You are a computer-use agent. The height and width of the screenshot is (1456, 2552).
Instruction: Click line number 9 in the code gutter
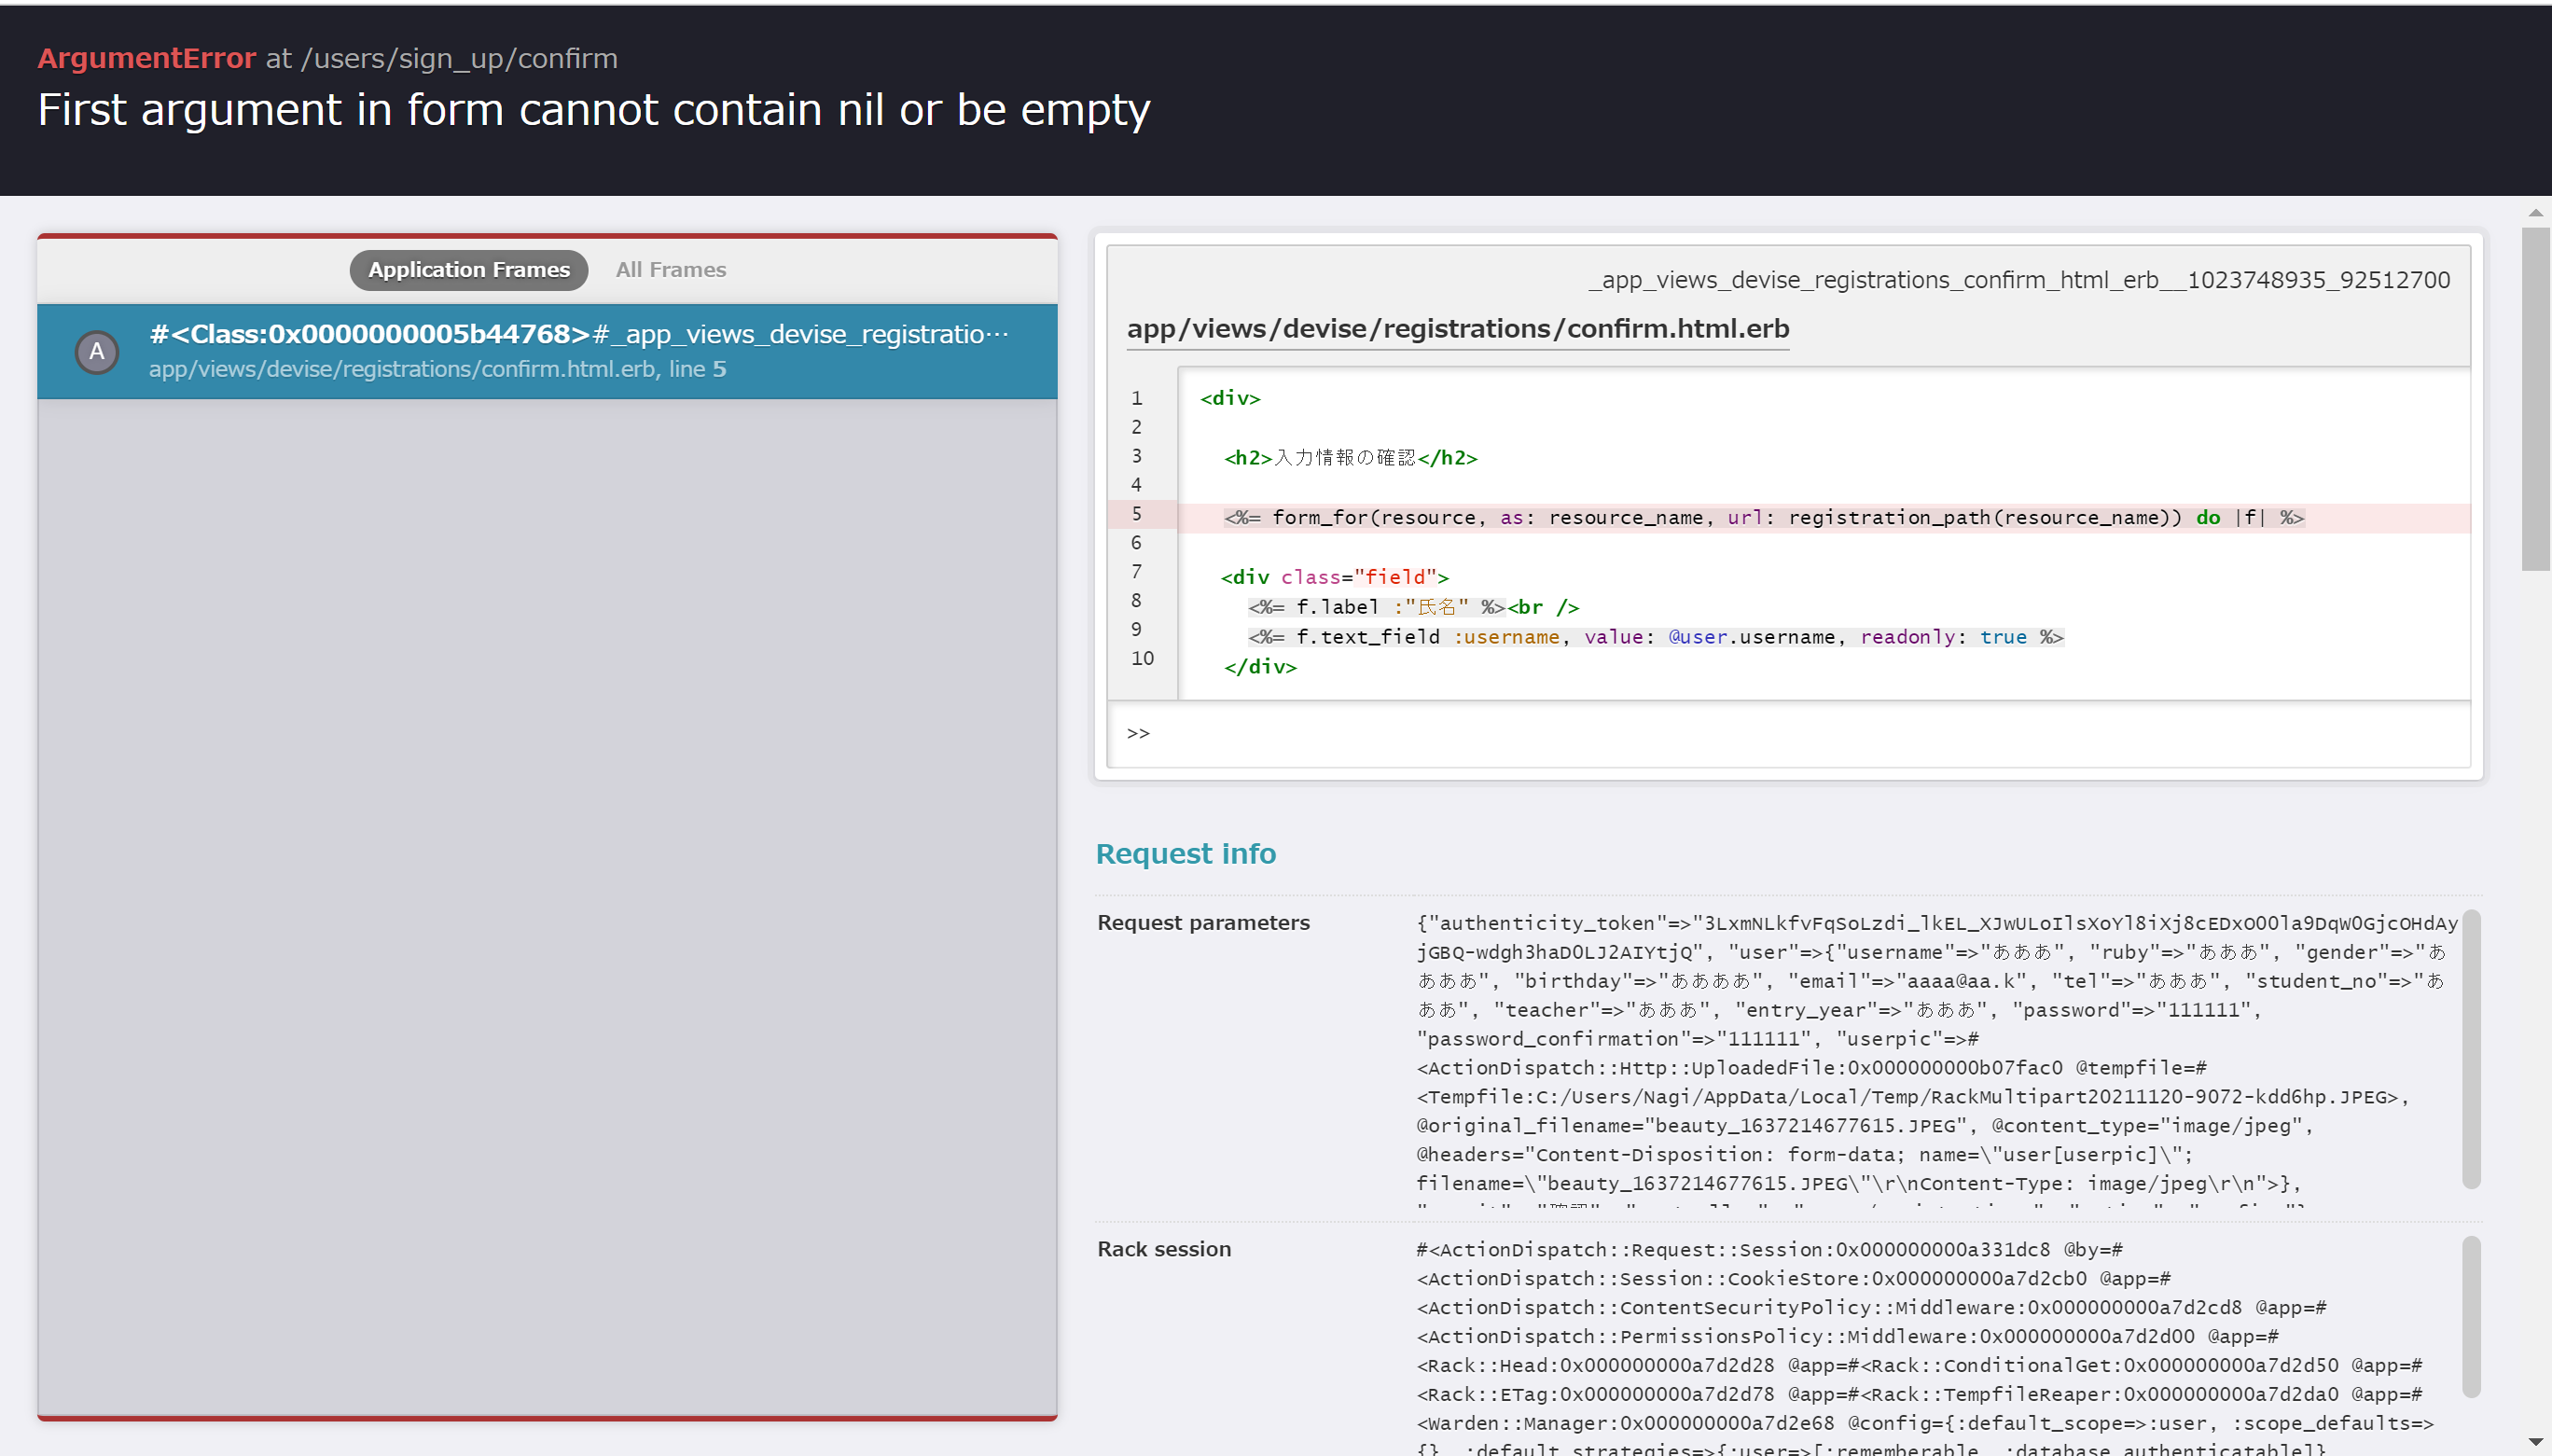click(1136, 629)
